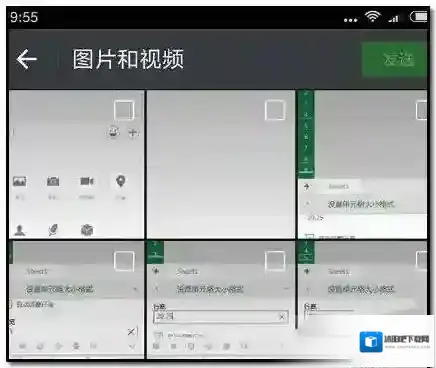Image resolution: width=436 pixels, height=368 pixels.
Task: Open the blank gray image thumbnail
Action: [x=221, y=164]
